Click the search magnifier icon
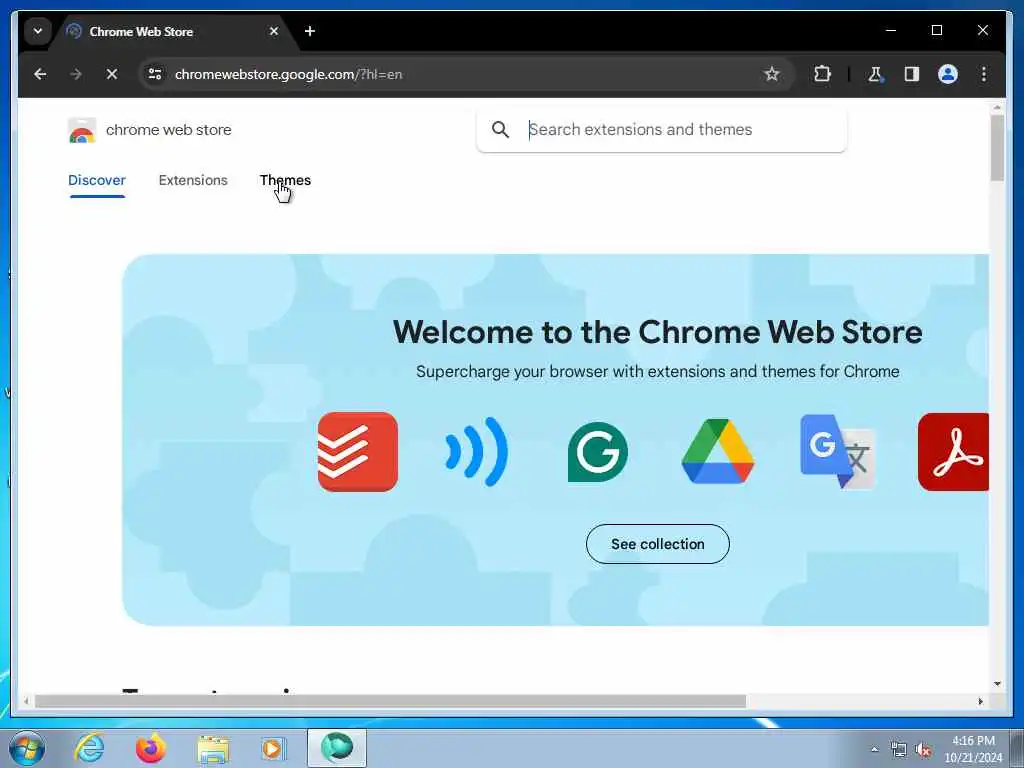 point(500,129)
